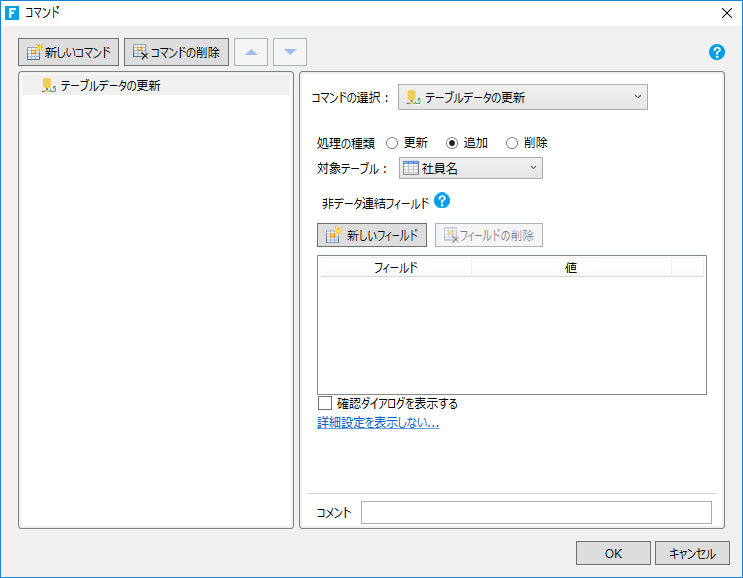Viewport: 743px width, 578px height.
Task: Open the 対象テーブル dropdown showing 社員名
Action: 471,168
